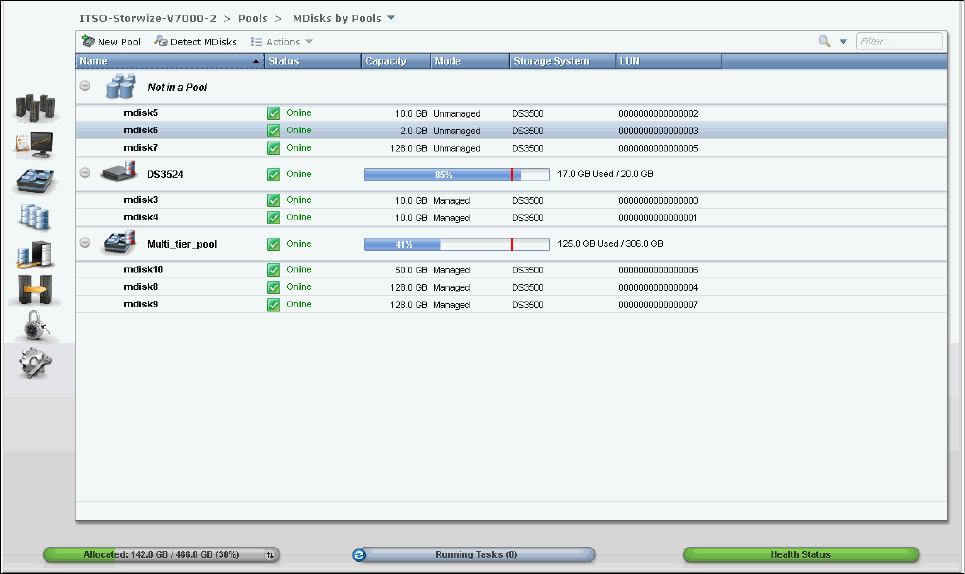
Task: Collapse the 'Not in a Pool' group
Action: (85, 87)
